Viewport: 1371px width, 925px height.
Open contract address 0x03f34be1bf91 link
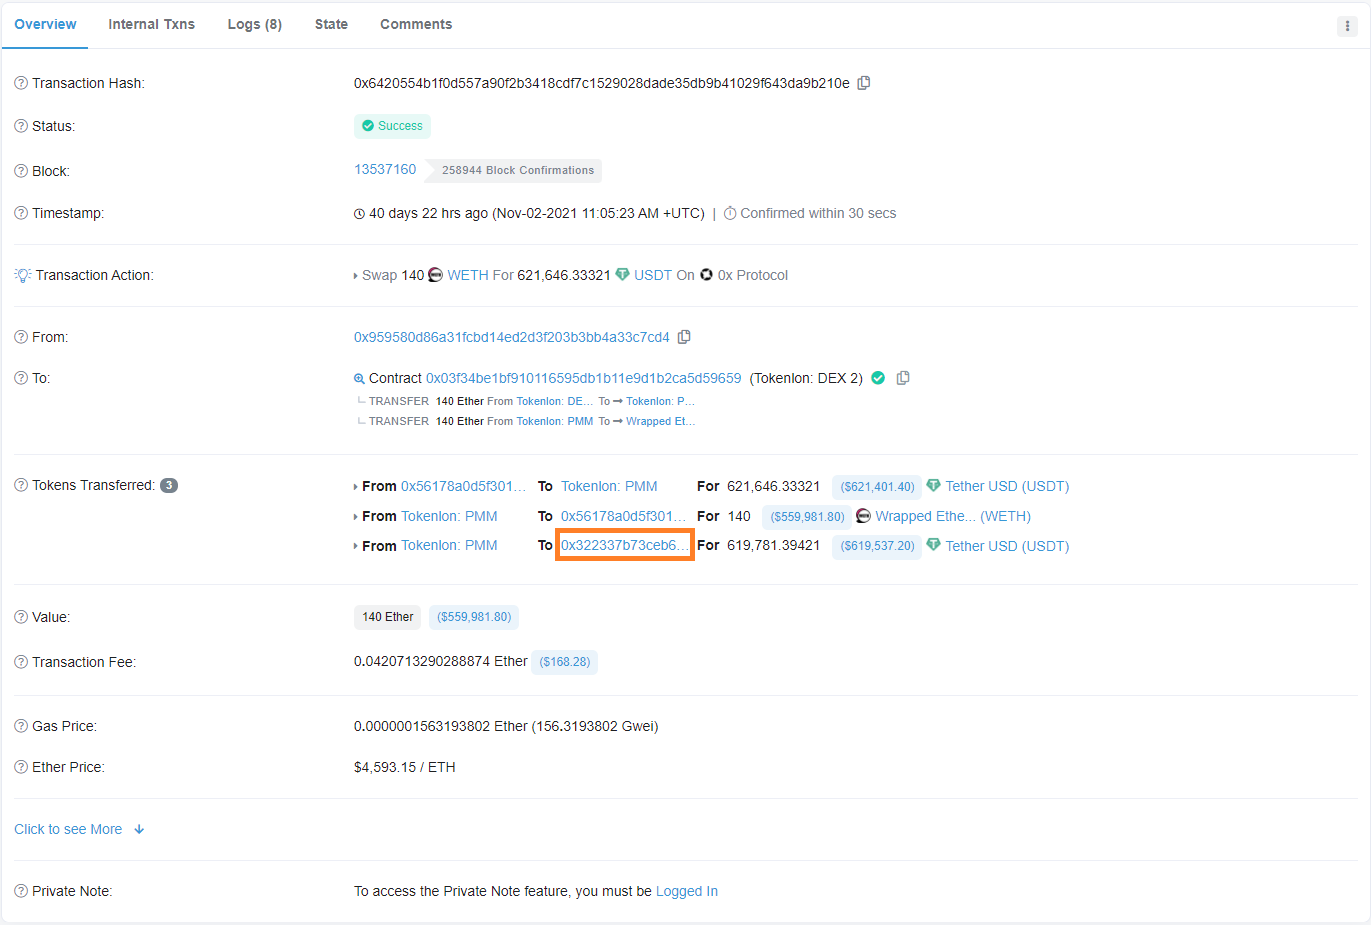point(584,378)
